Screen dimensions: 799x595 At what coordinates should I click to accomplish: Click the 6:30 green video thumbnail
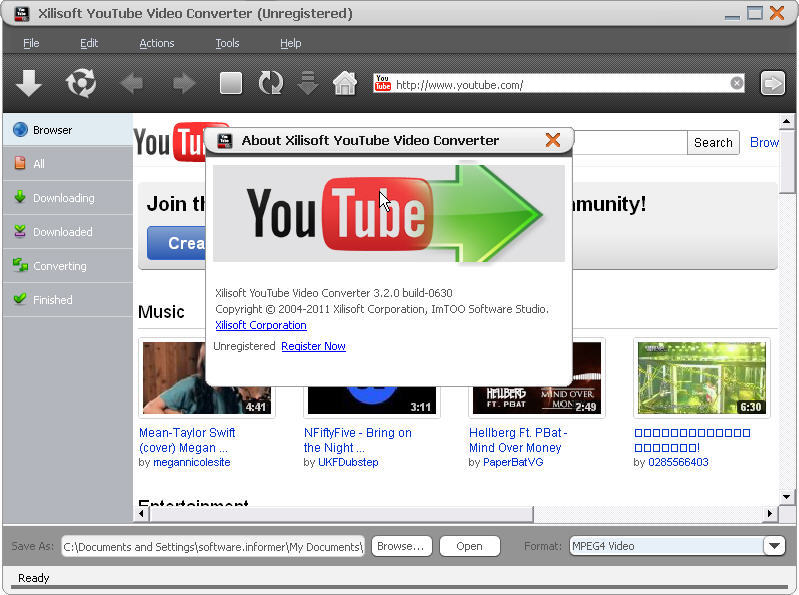702,378
